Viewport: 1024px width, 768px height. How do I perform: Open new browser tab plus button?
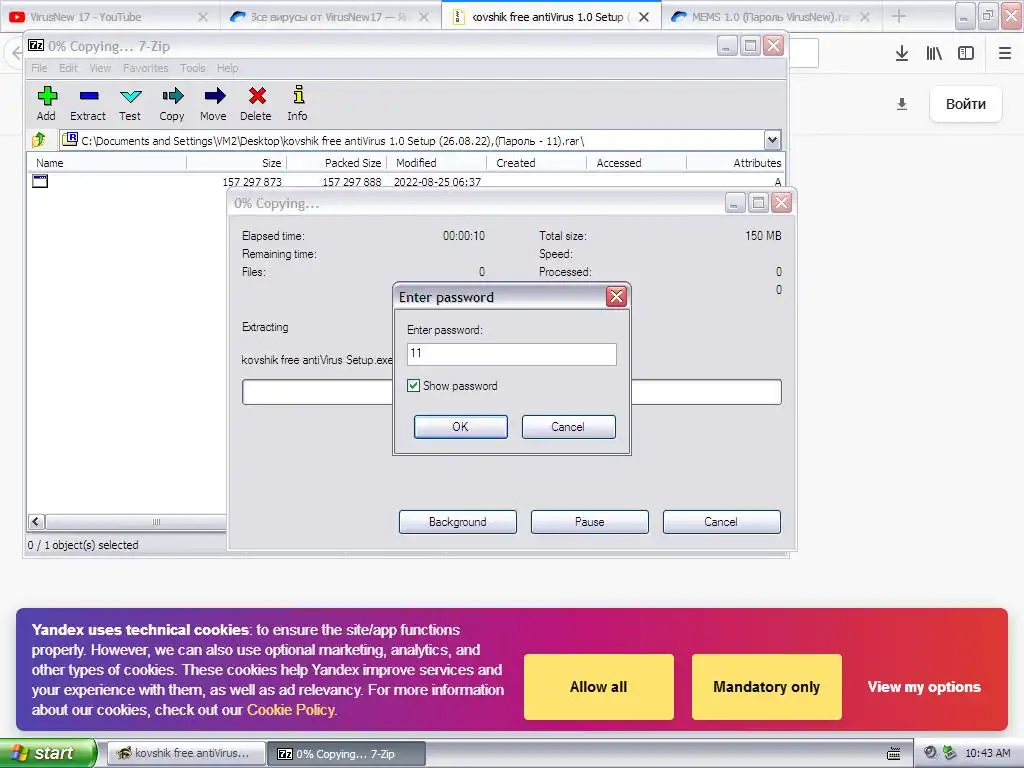(x=899, y=16)
